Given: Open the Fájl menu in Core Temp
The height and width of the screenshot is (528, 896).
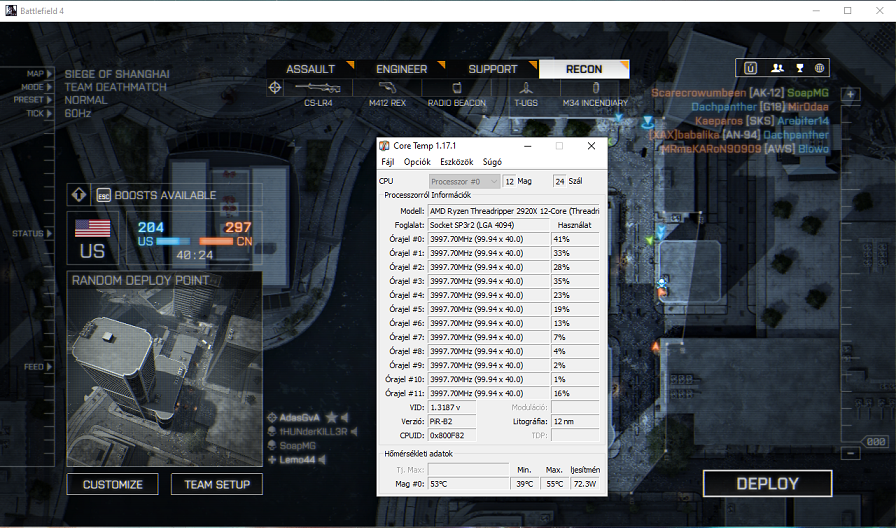Looking at the screenshot, I should coord(387,162).
